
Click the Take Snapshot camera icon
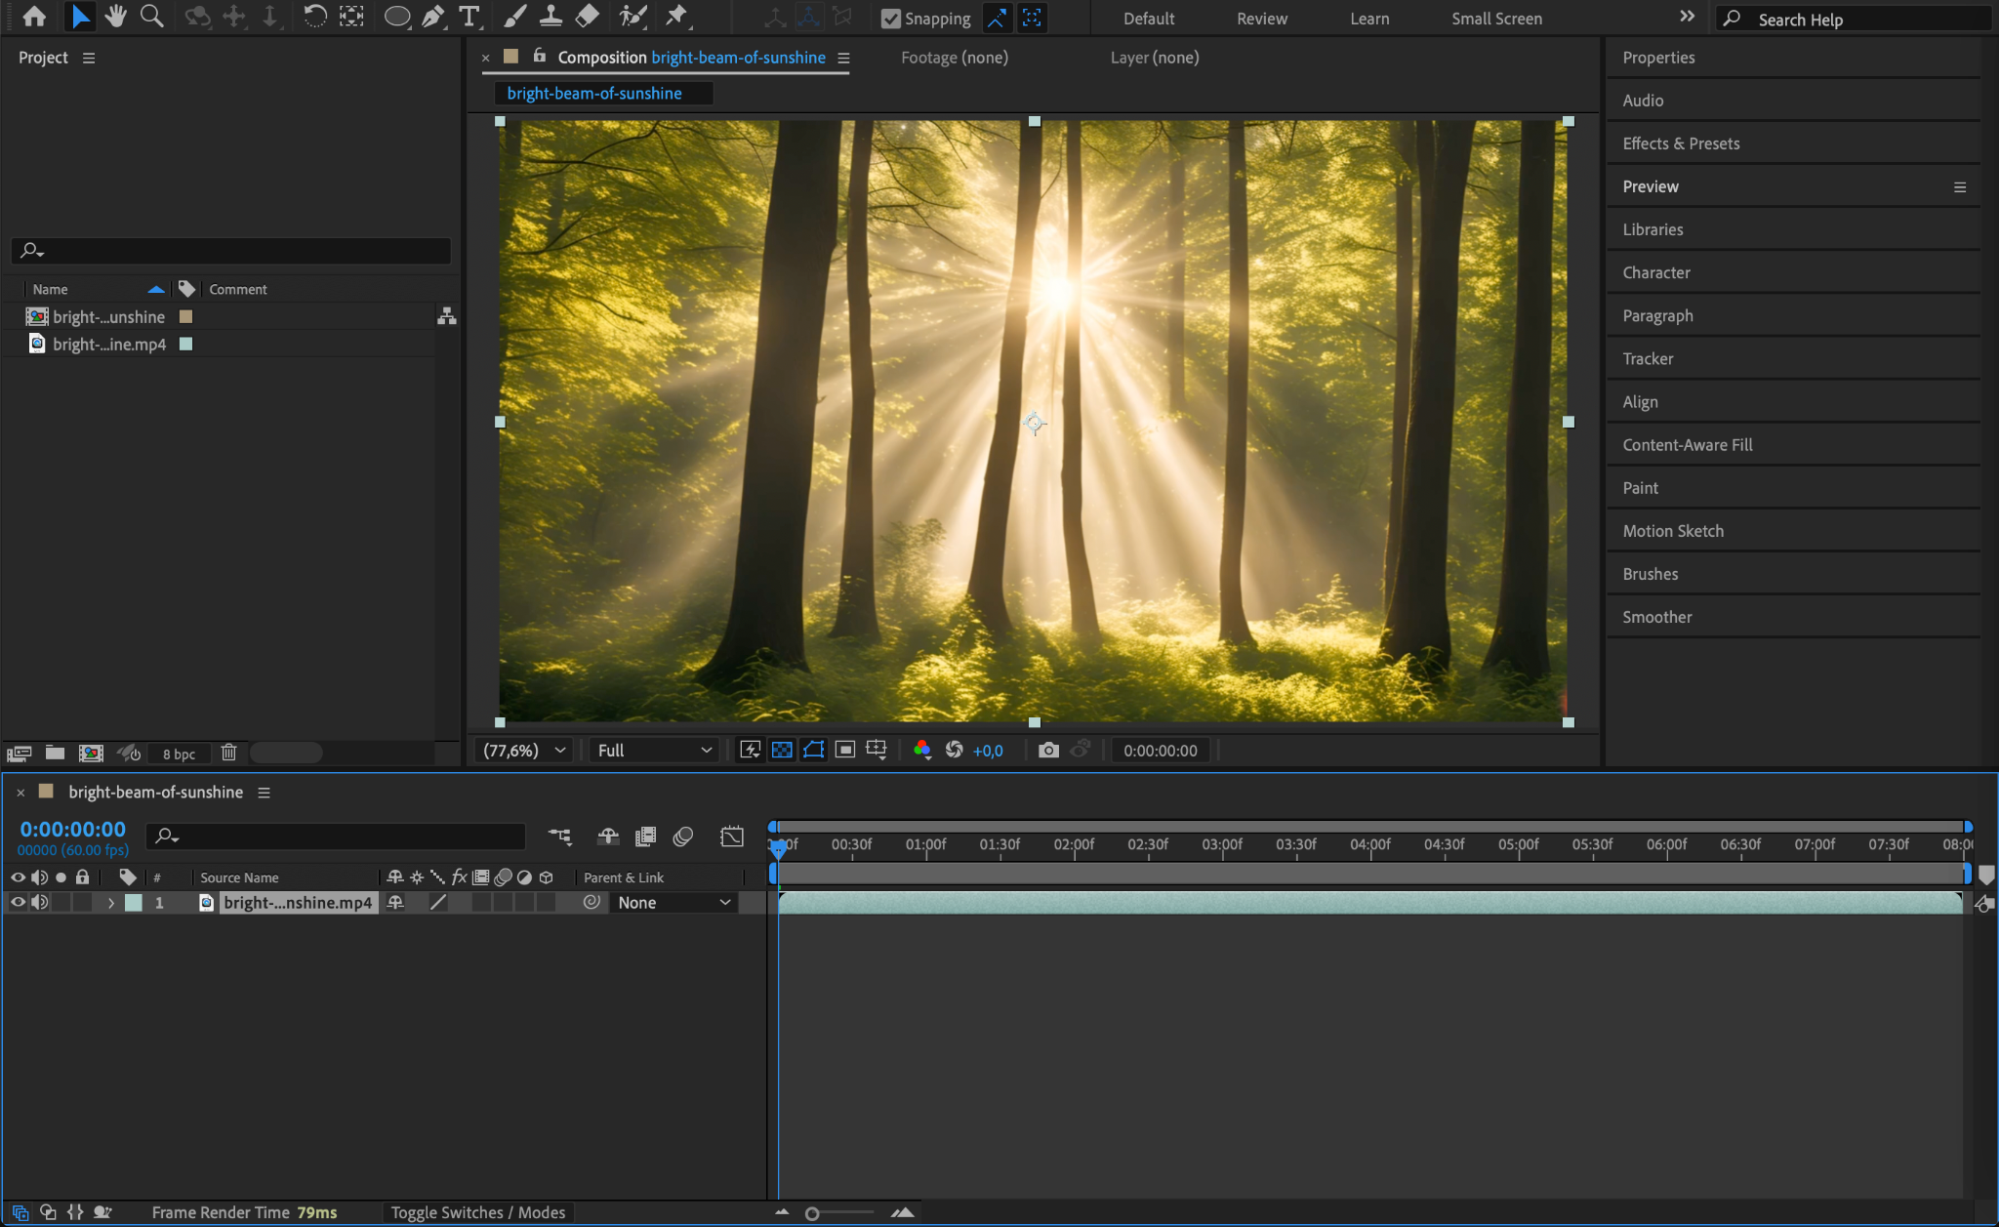1048,750
